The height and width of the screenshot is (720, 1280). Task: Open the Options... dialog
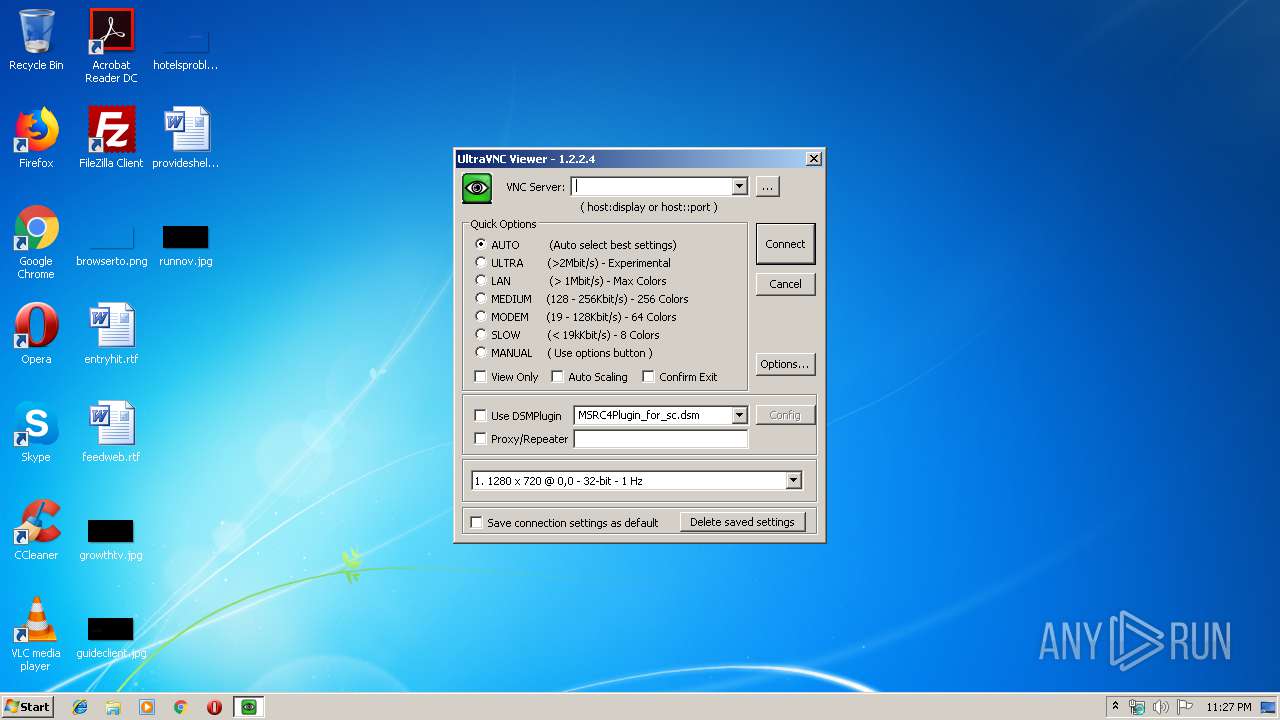(785, 364)
